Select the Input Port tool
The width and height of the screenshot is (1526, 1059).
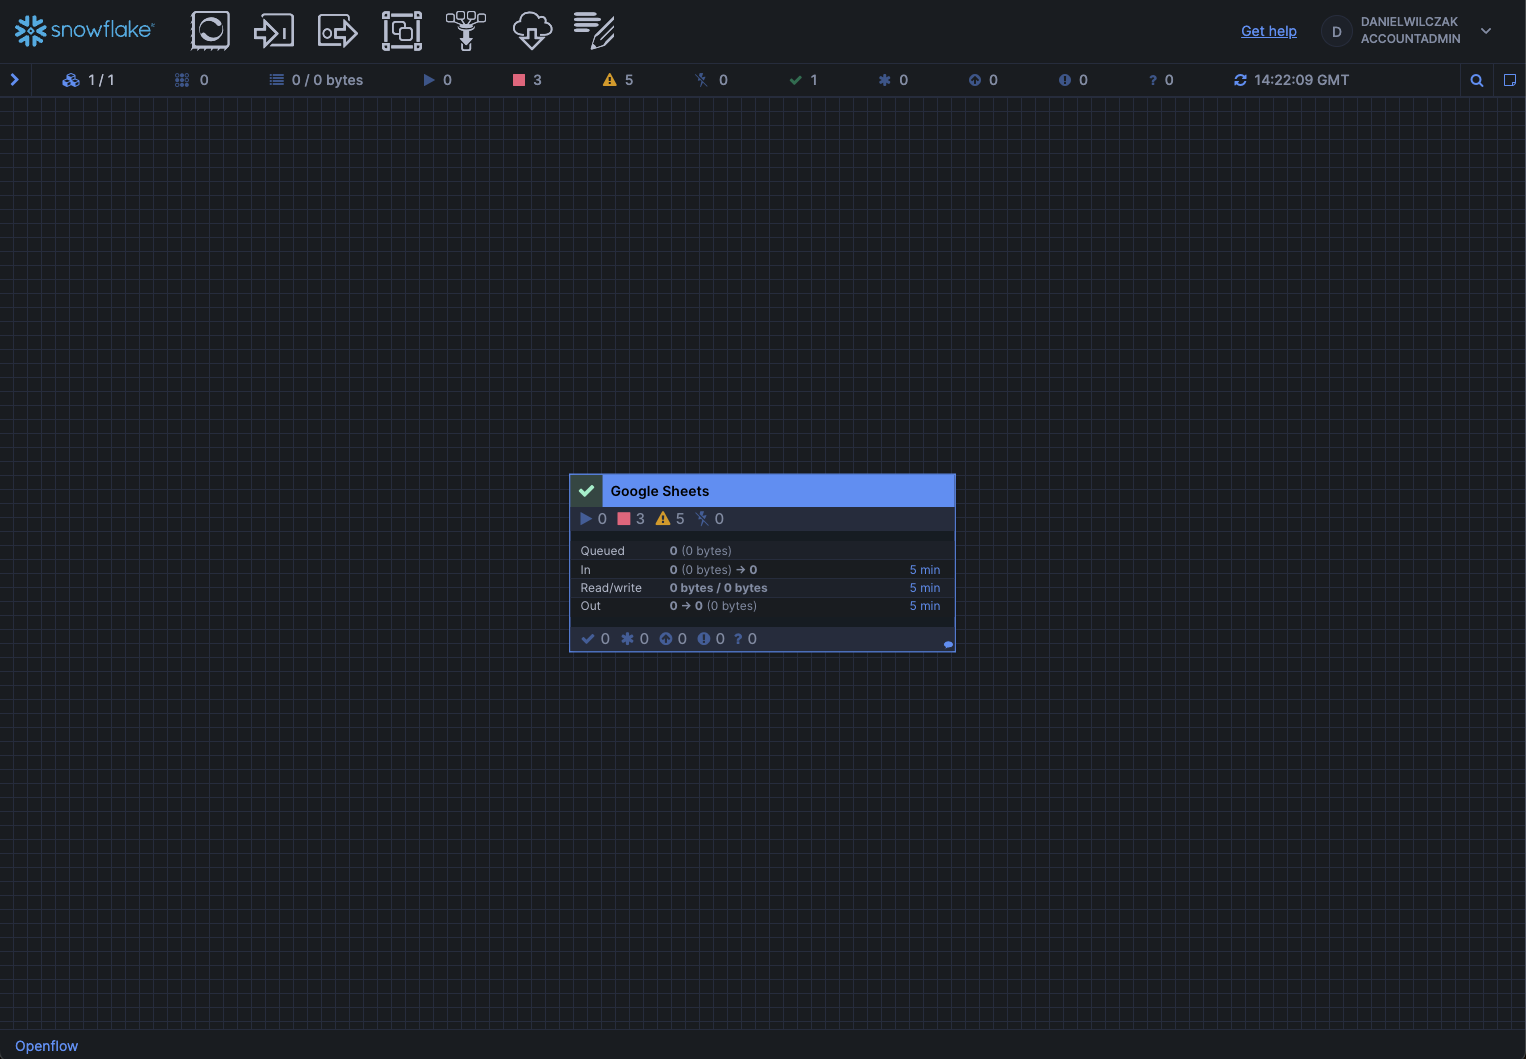tap(273, 31)
